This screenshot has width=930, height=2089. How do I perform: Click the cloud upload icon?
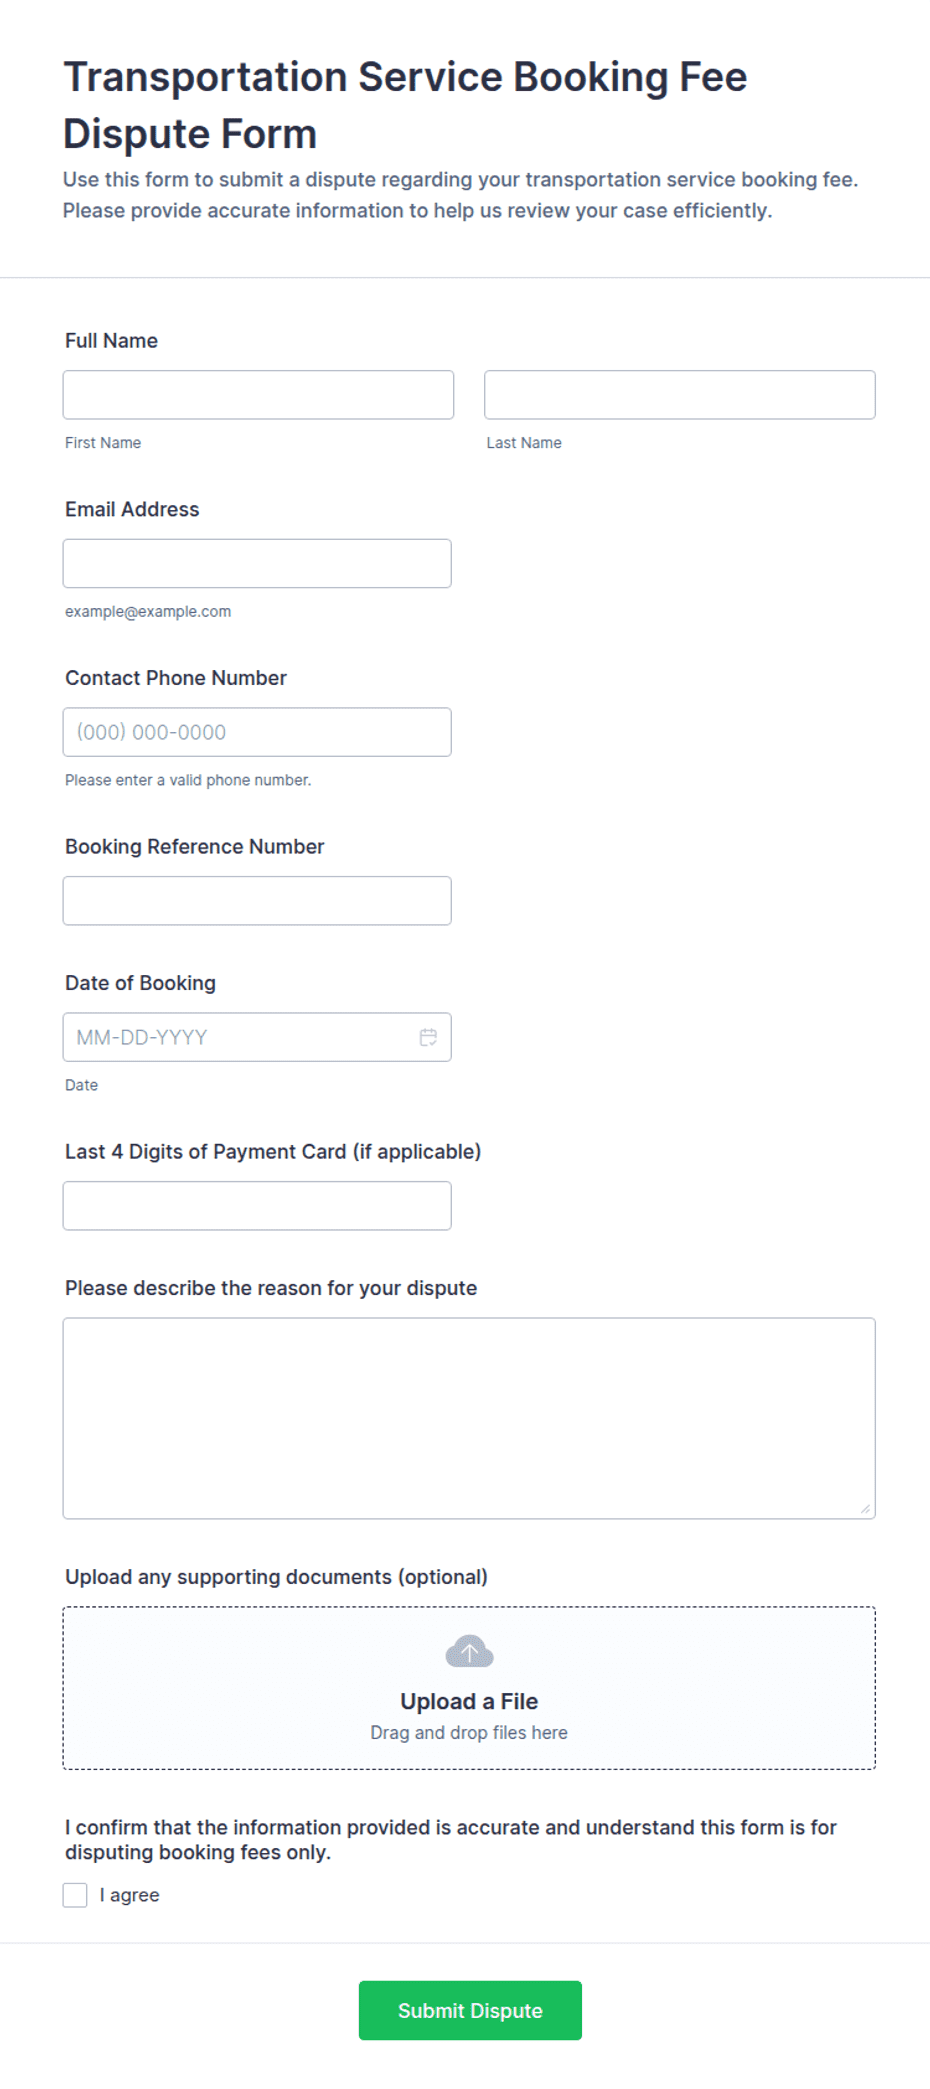[x=469, y=1651]
